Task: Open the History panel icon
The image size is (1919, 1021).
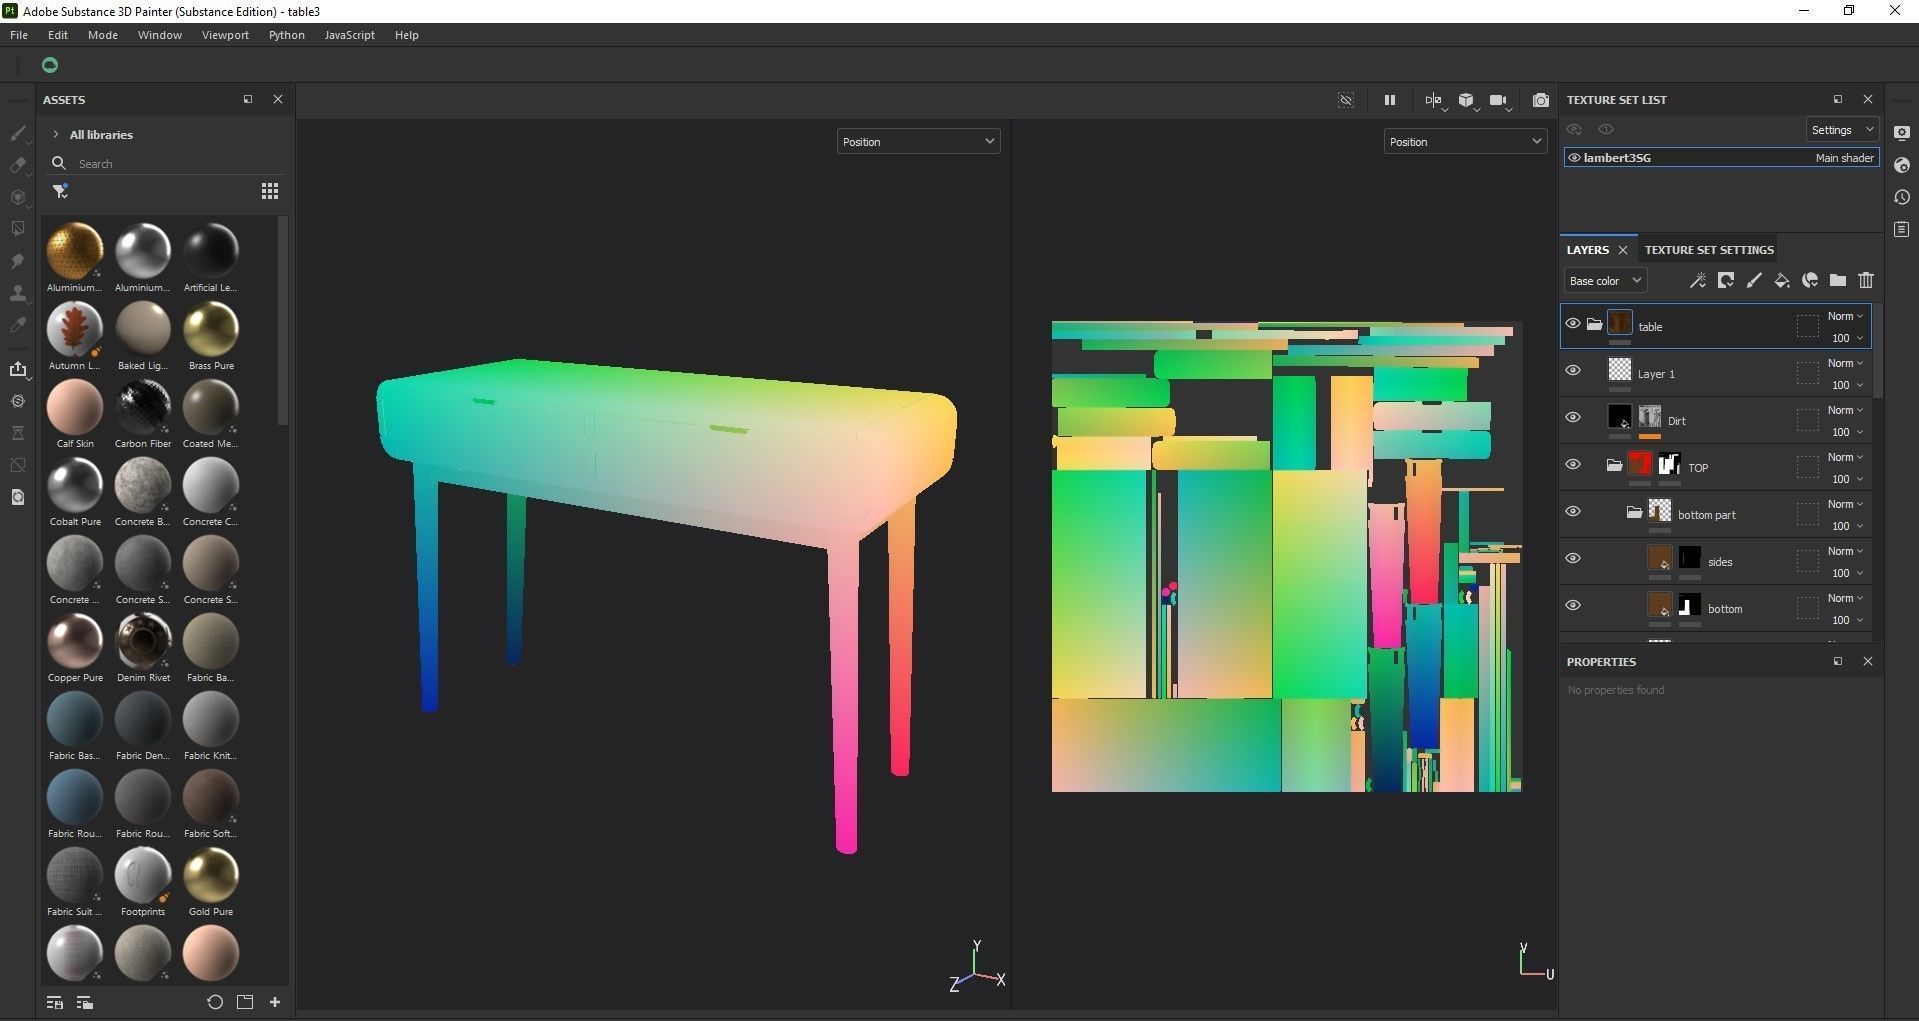Action: [1902, 197]
